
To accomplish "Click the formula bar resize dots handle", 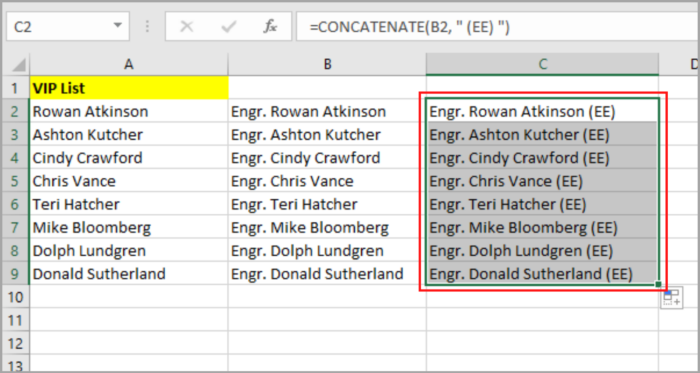I will point(147,27).
